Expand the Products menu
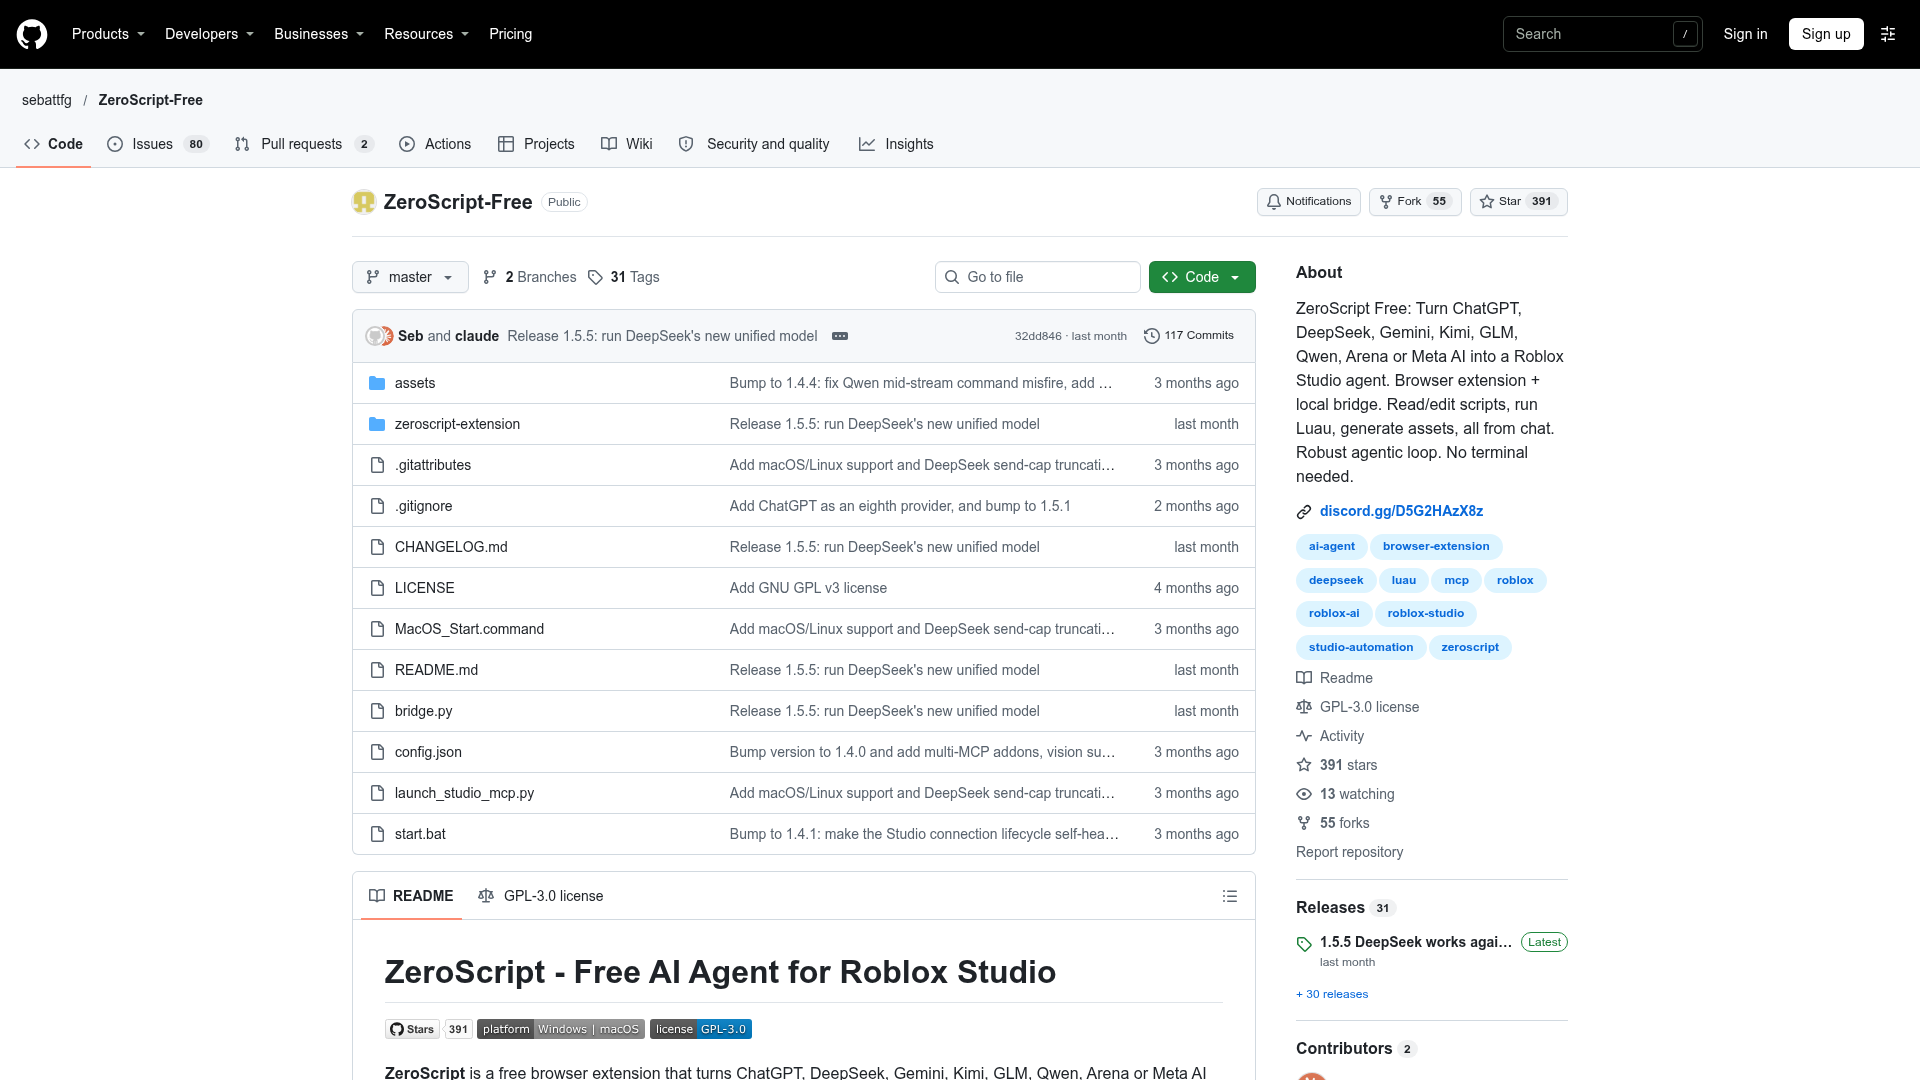This screenshot has width=1920, height=1080. (x=108, y=34)
